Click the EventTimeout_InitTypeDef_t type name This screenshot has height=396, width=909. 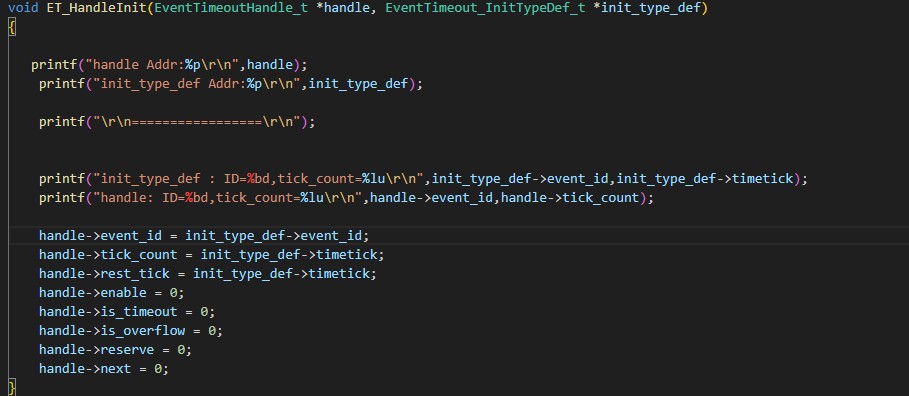(x=485, y=9)
